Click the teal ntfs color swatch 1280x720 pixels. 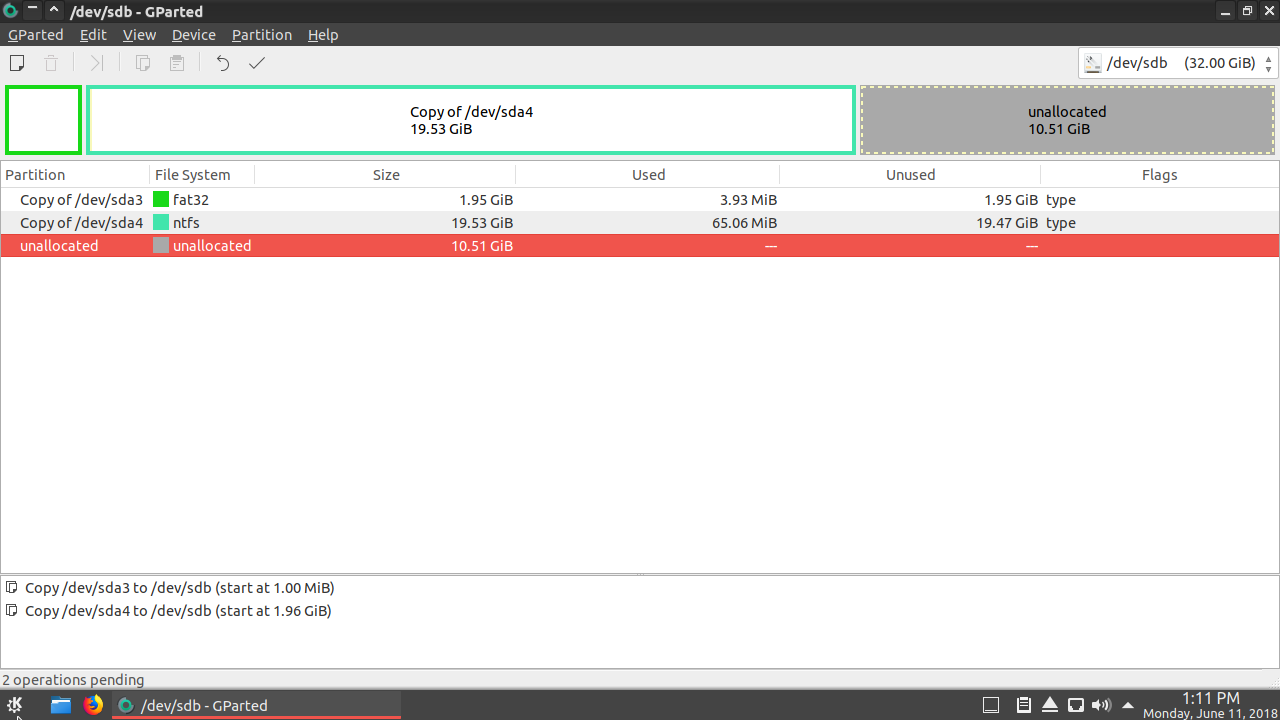(161, 223)
